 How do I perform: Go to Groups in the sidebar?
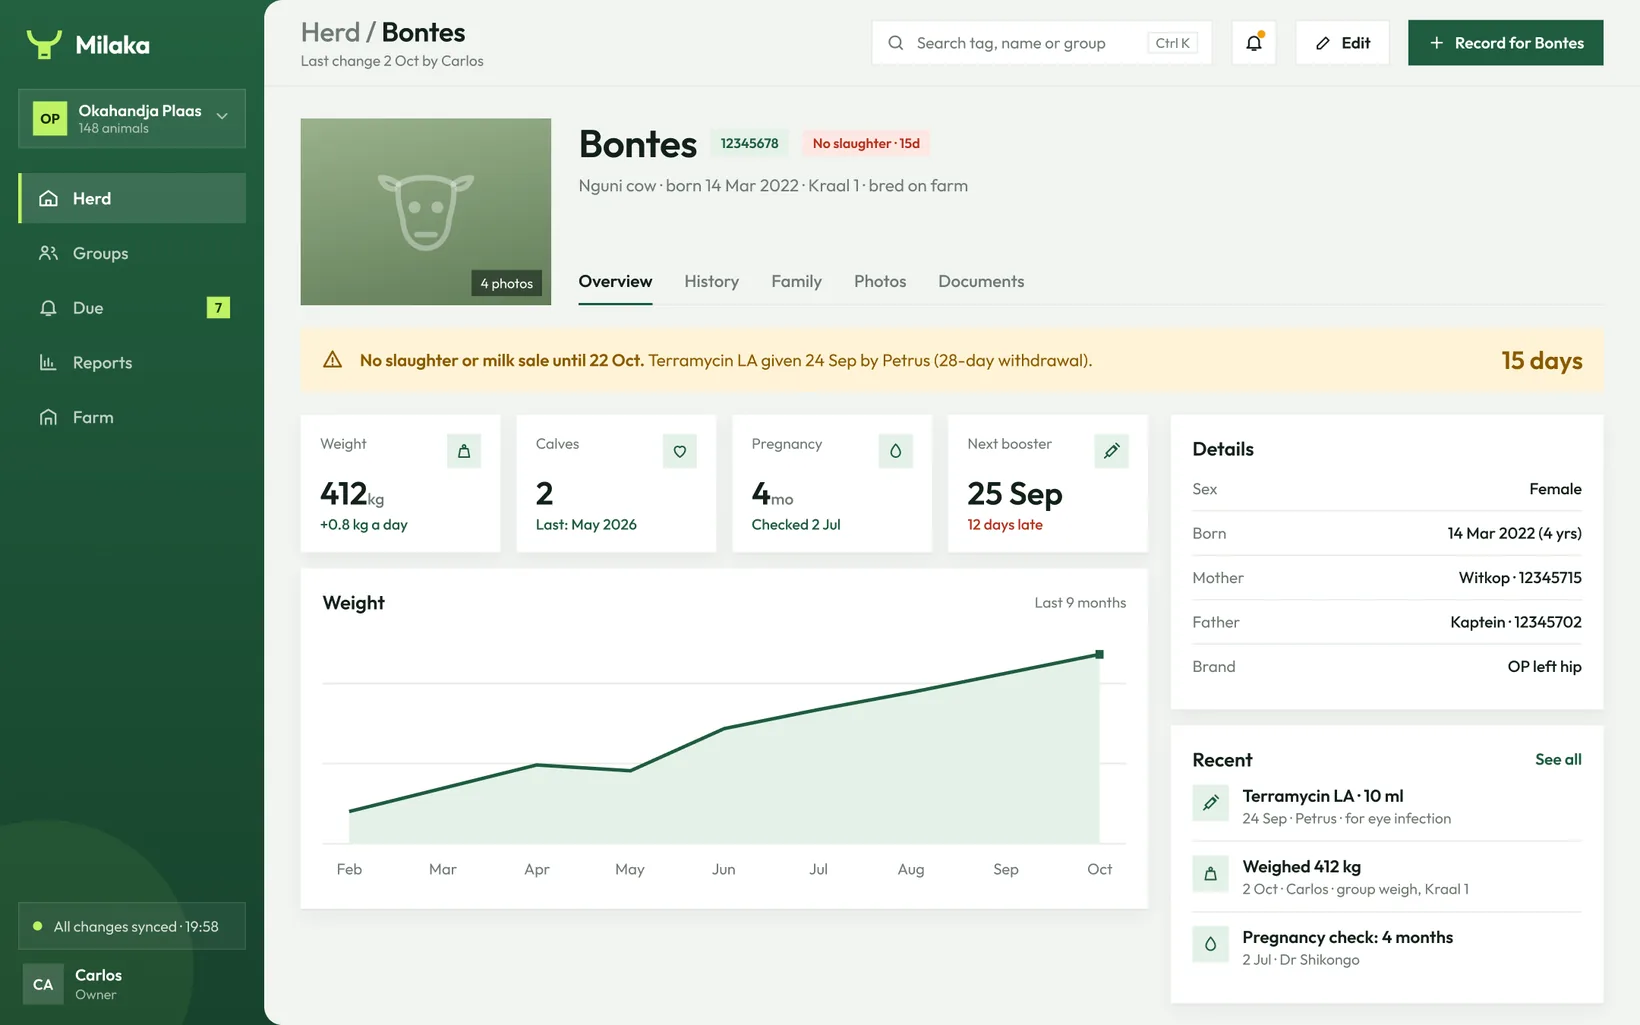(132, 253)
